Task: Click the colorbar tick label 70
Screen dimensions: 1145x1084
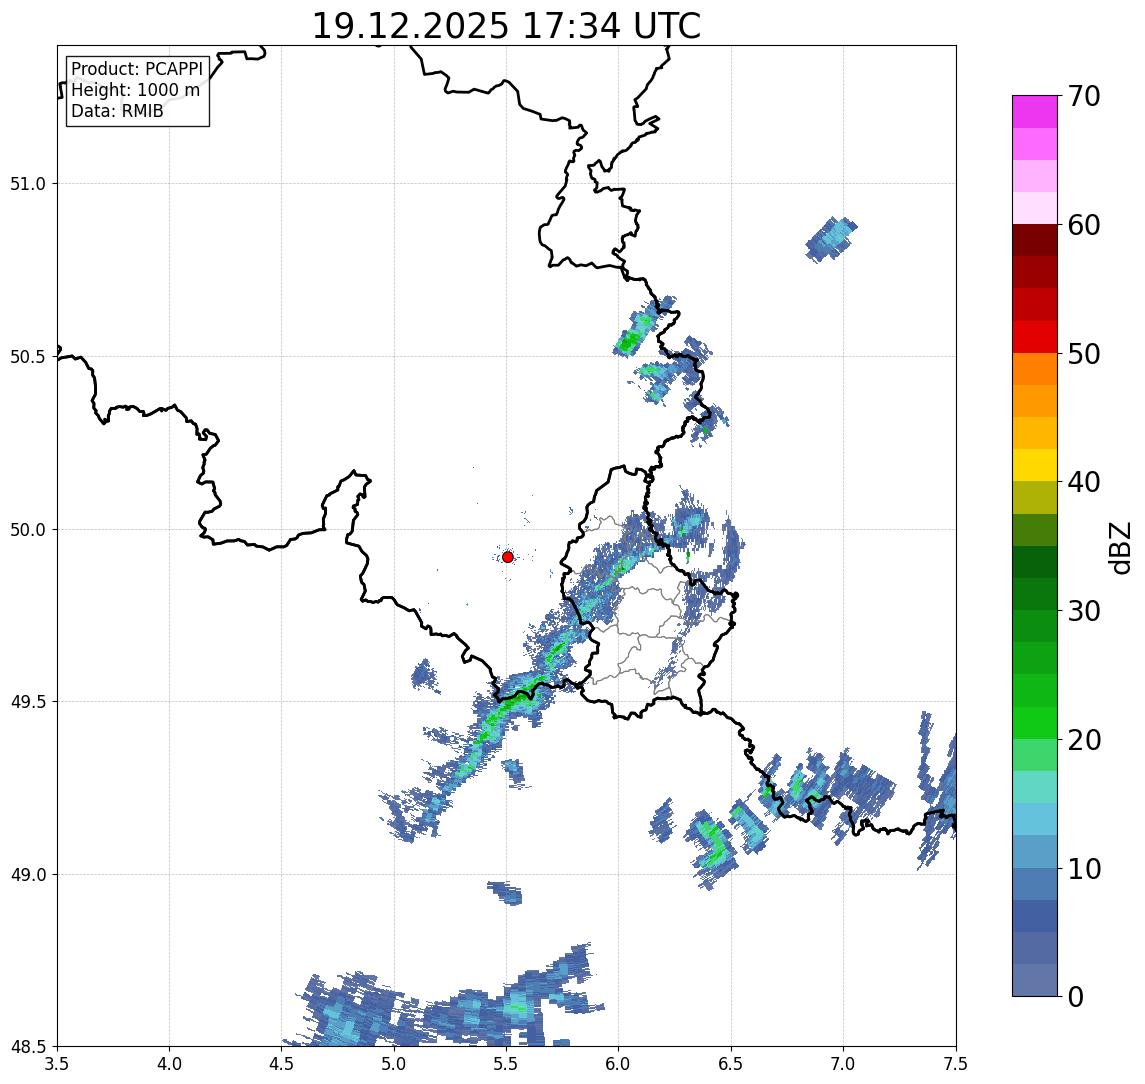Action: [x=1084, y=96]
